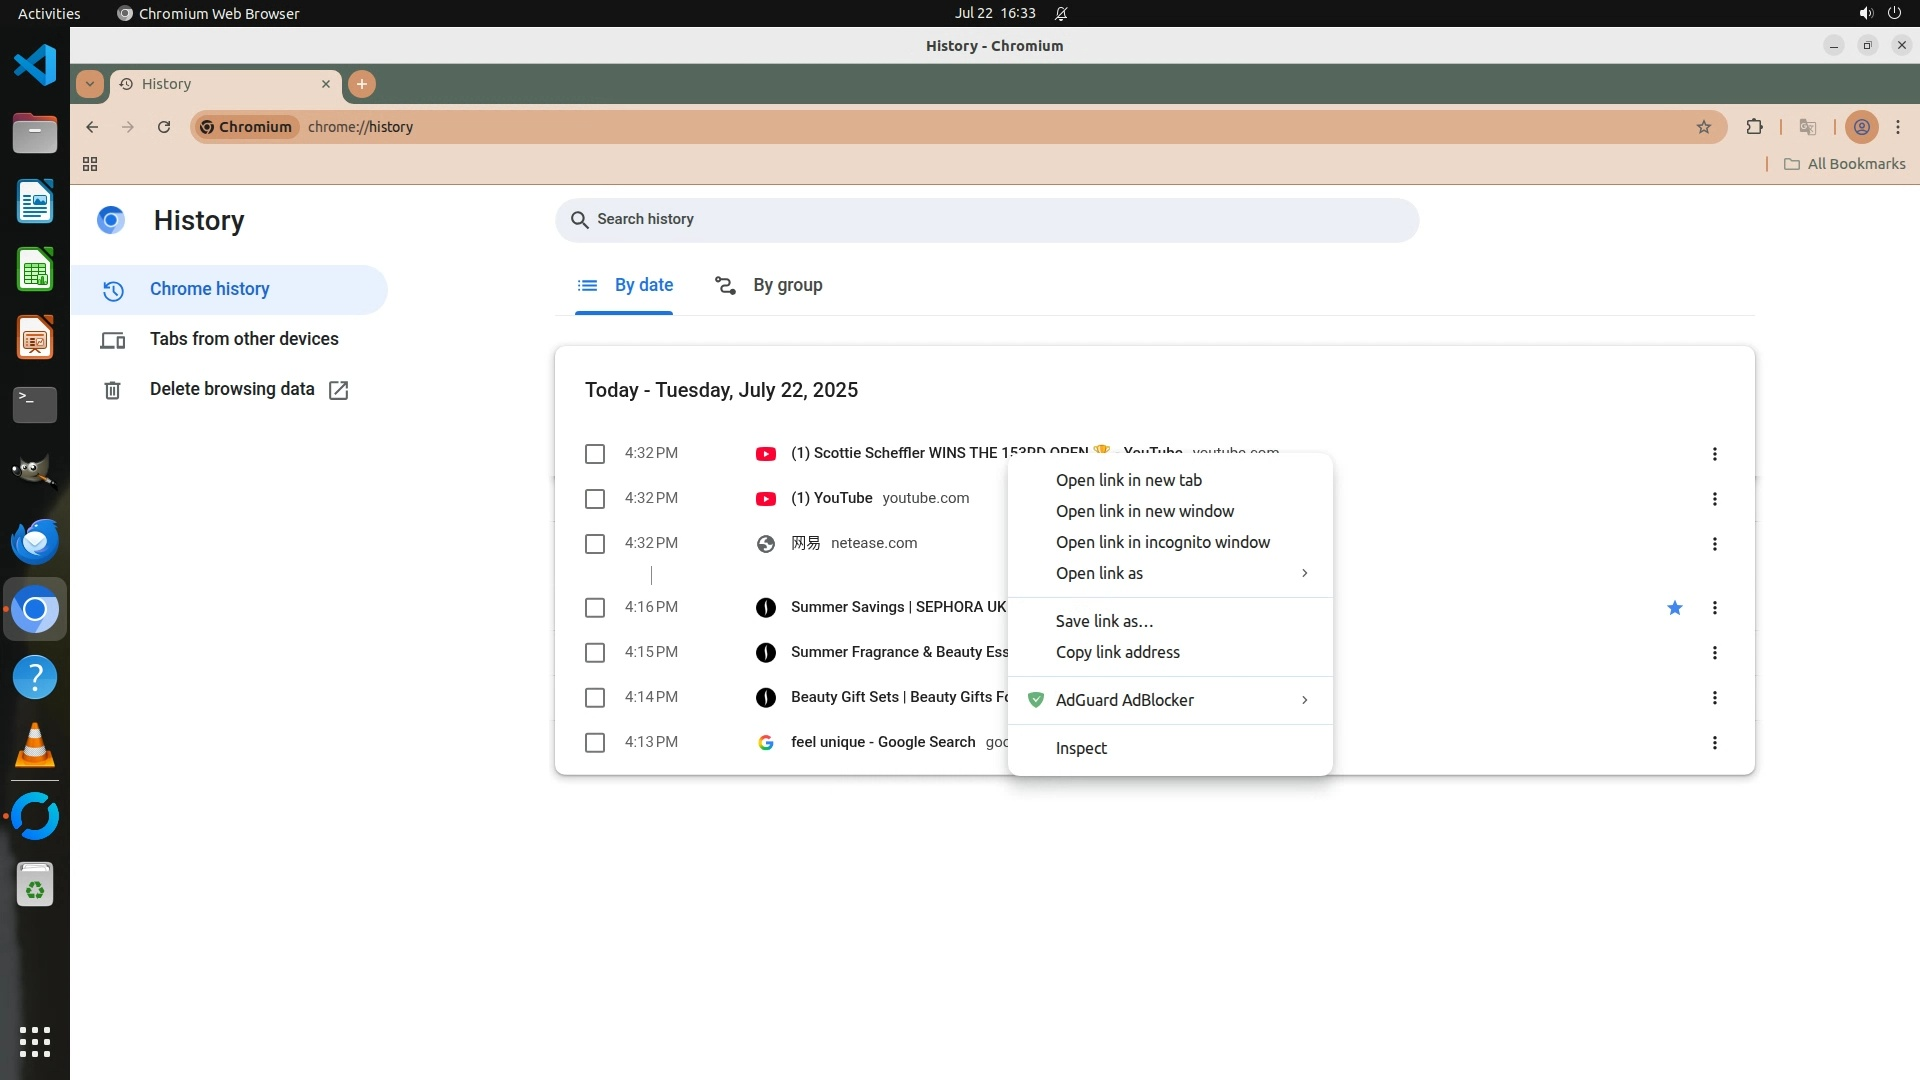Tick checkbox for feel unique Google Search
Screen dimensions: 1920x1080
(x=595, y=743)
